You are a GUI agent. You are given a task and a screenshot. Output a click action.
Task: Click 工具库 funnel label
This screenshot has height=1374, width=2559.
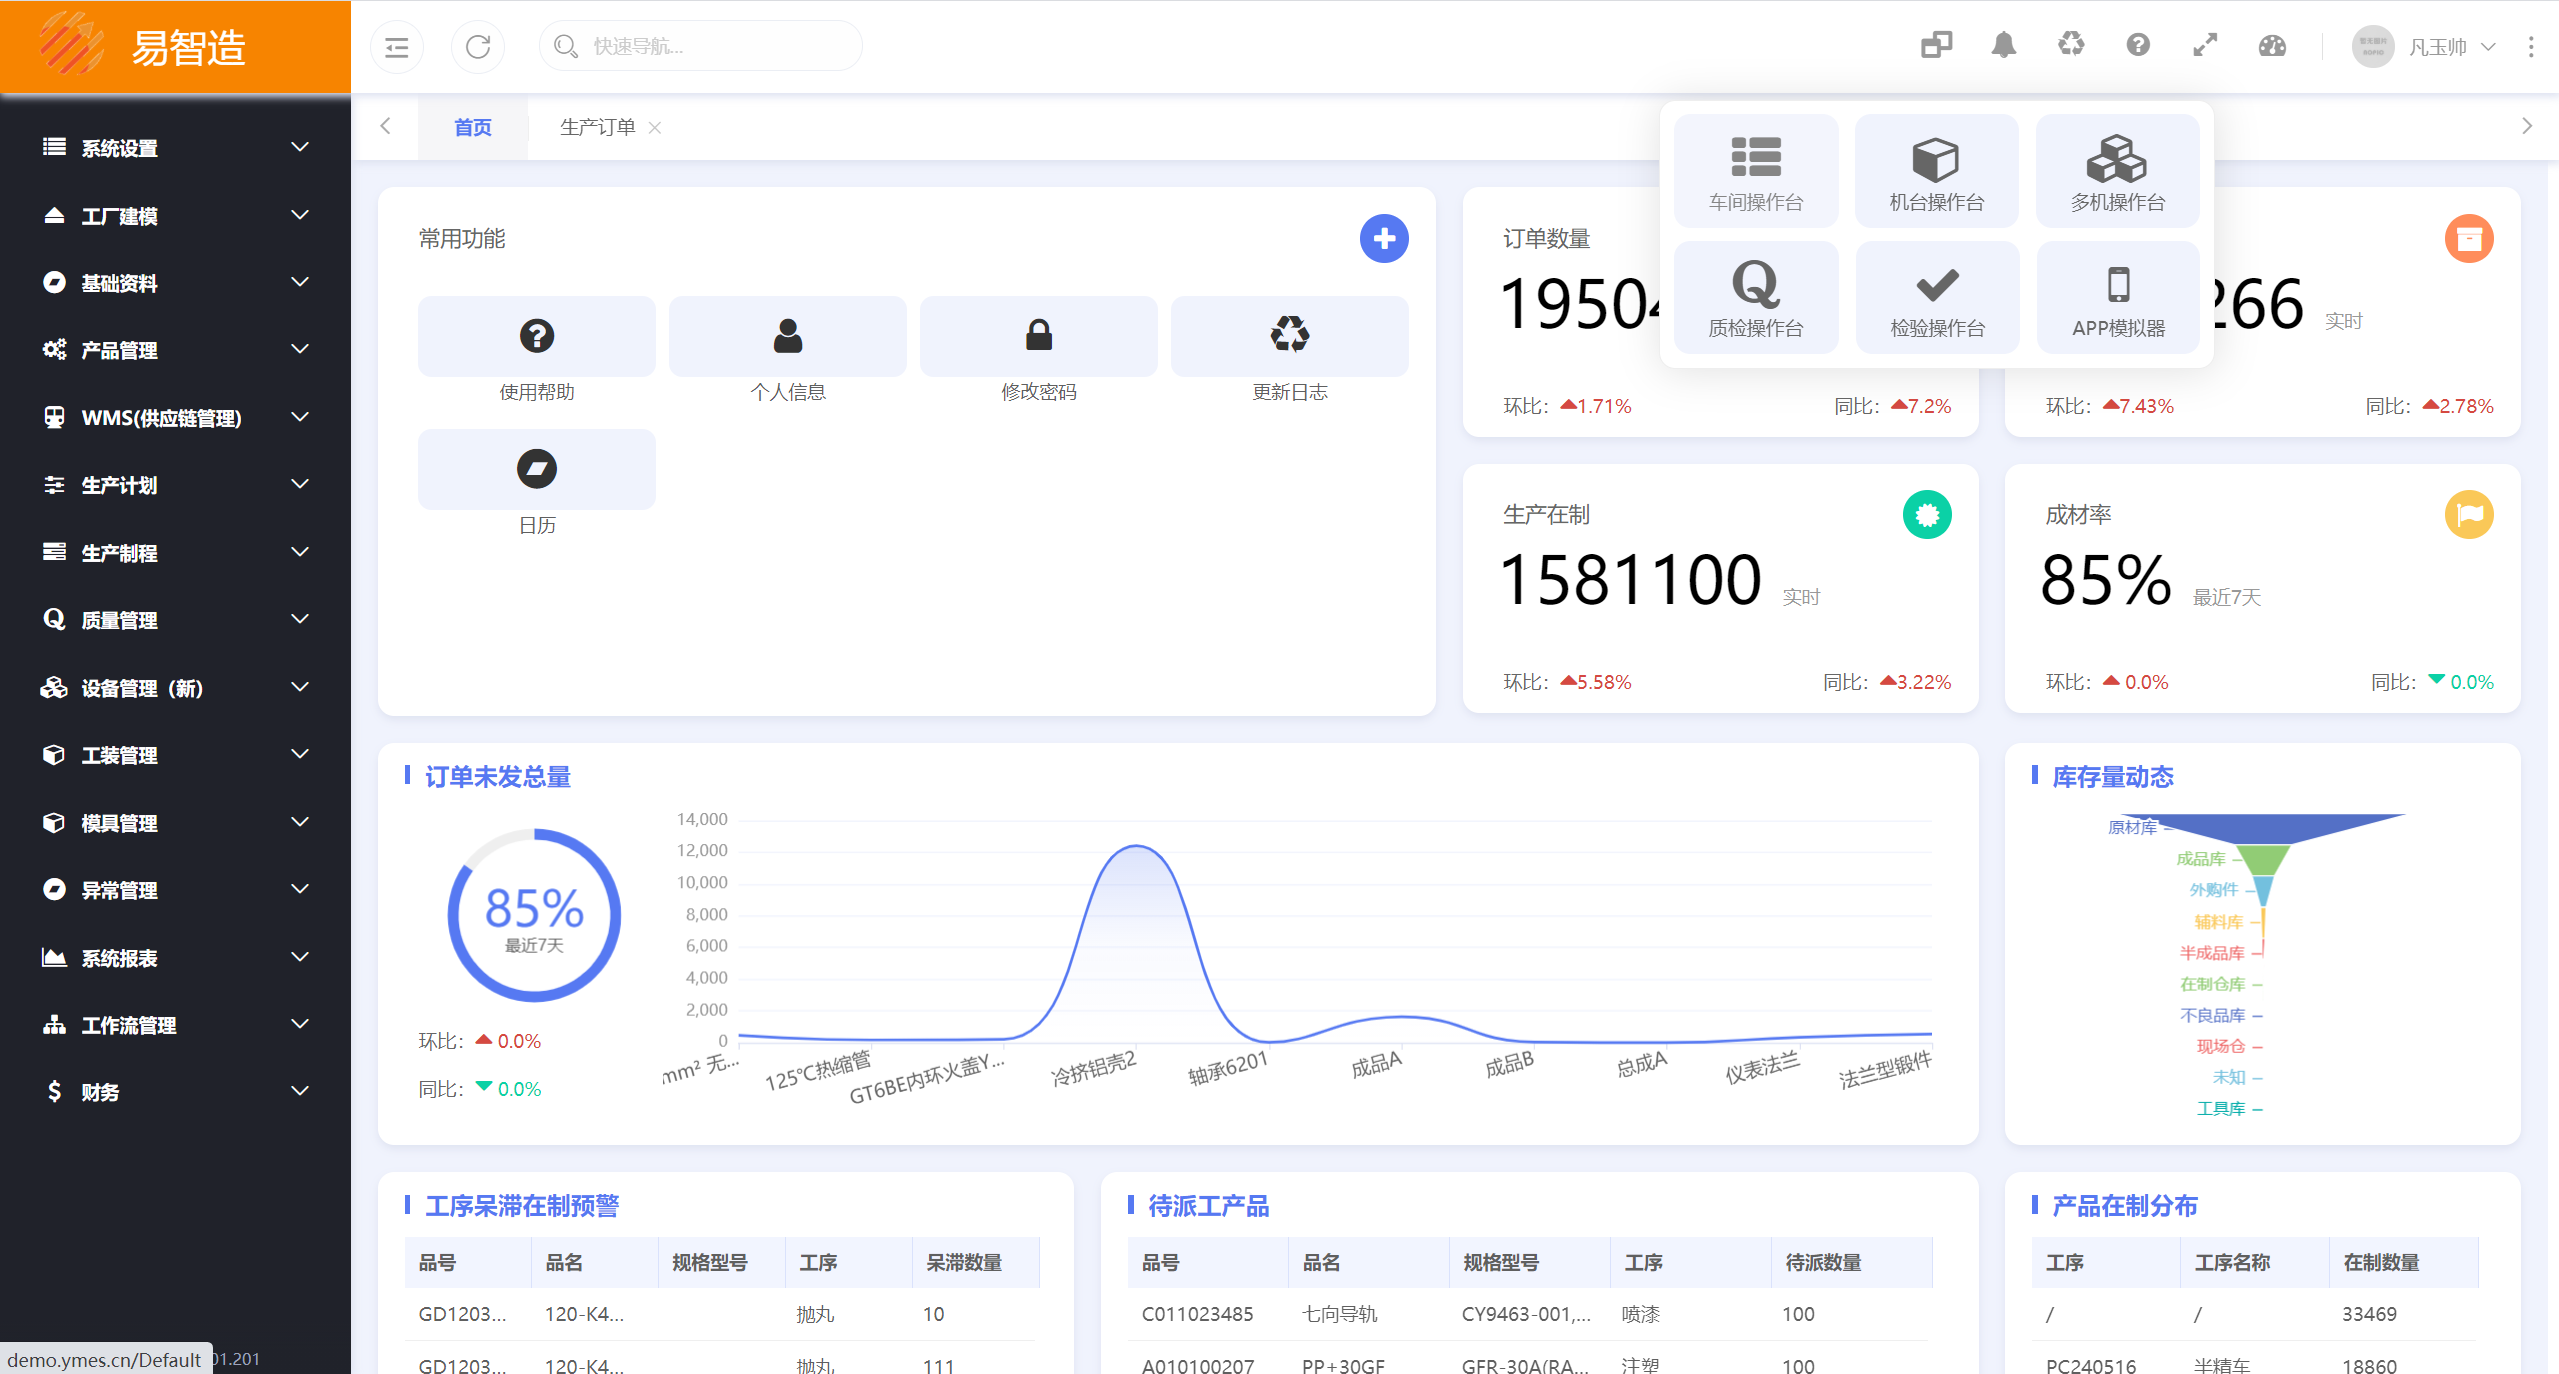2221,1108
